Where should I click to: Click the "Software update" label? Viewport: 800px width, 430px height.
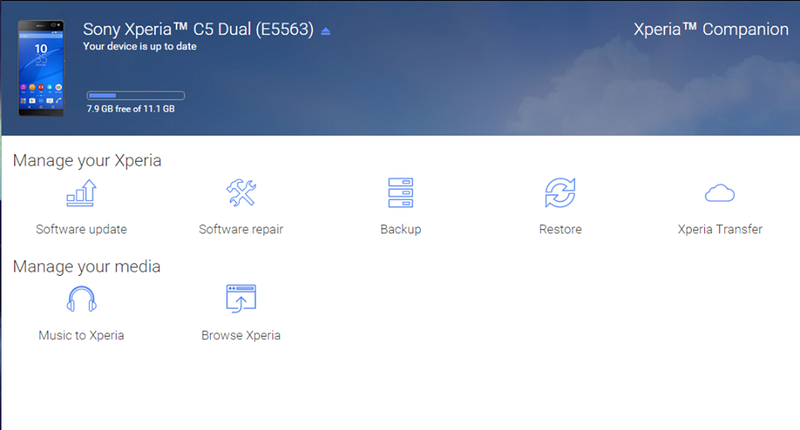(82, 229)
